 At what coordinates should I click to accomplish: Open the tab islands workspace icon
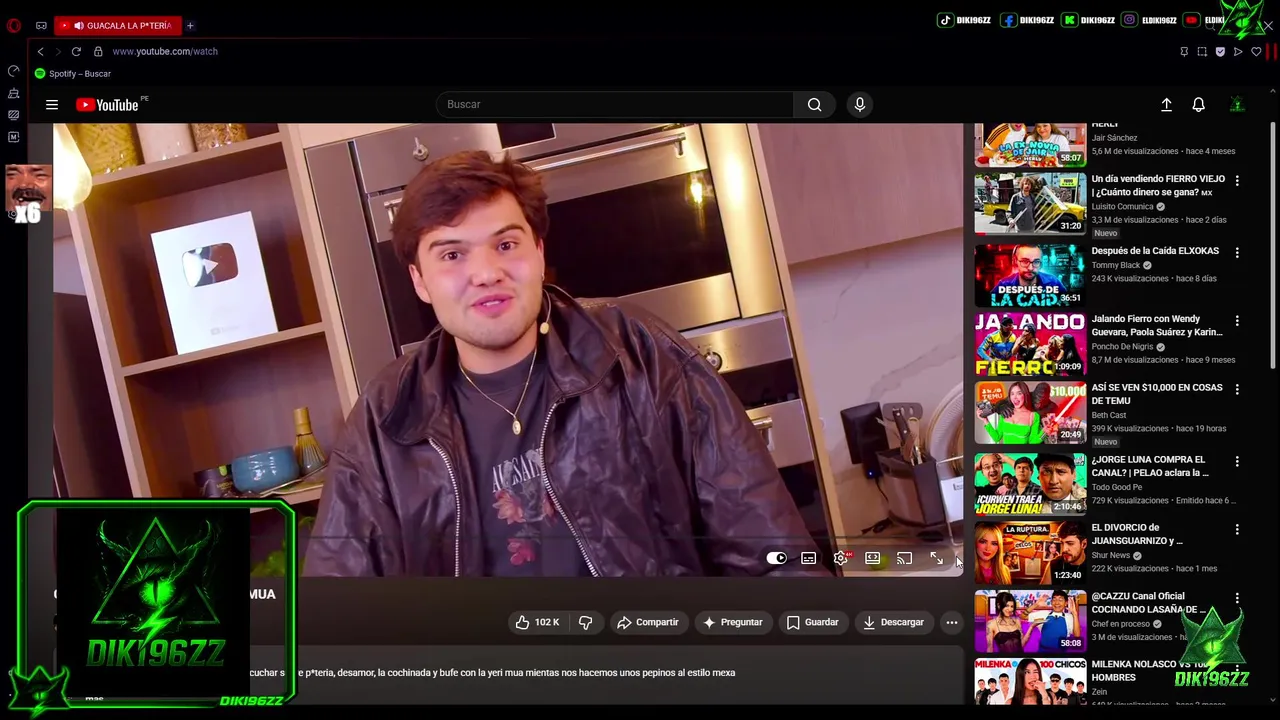tap(41, 25)
